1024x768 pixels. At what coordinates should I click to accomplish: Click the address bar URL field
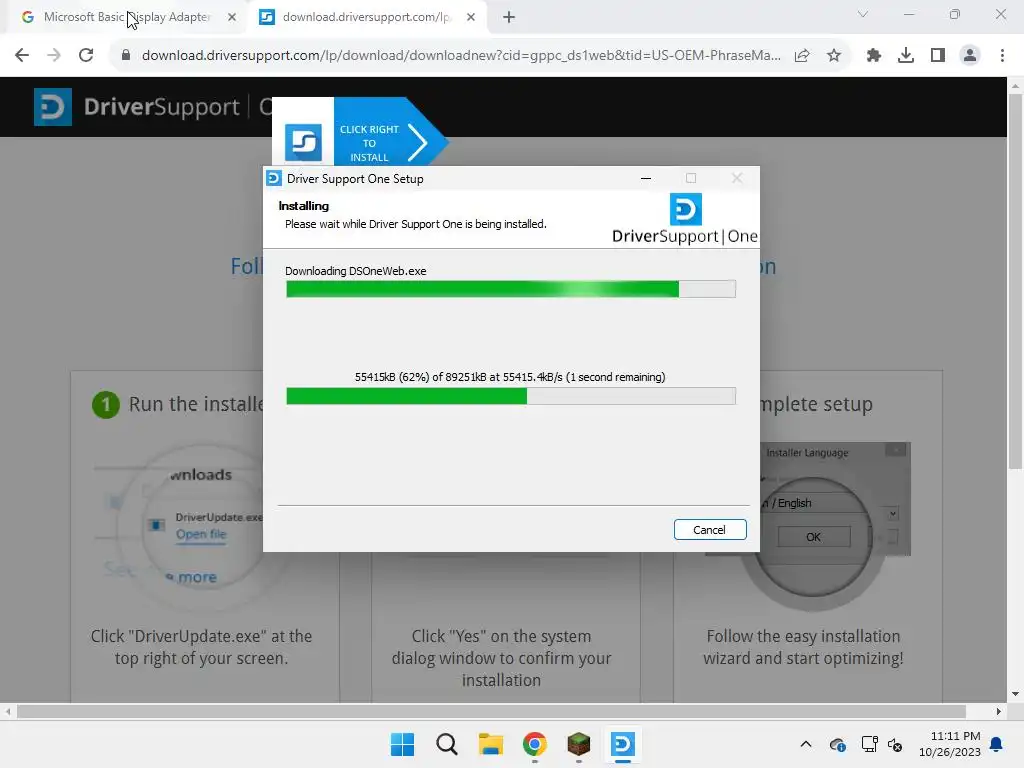461,56
